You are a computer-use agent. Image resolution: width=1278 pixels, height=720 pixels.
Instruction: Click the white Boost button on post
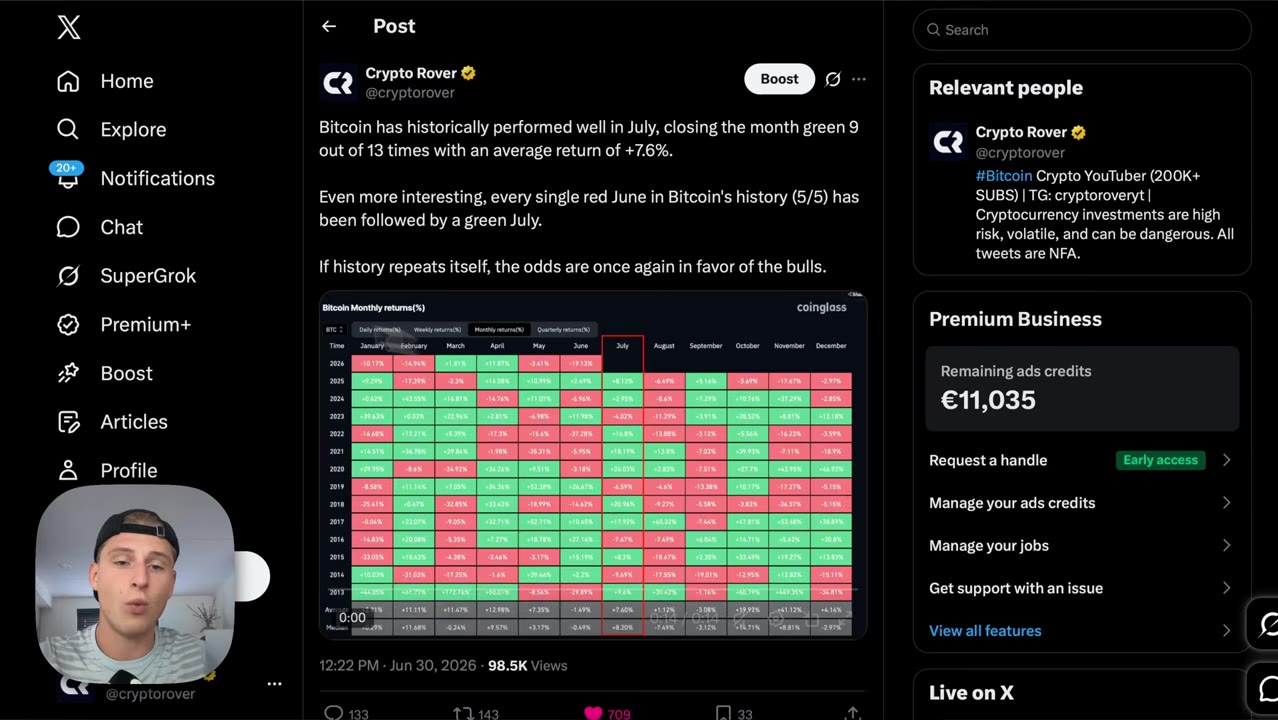tap(779, 79)
